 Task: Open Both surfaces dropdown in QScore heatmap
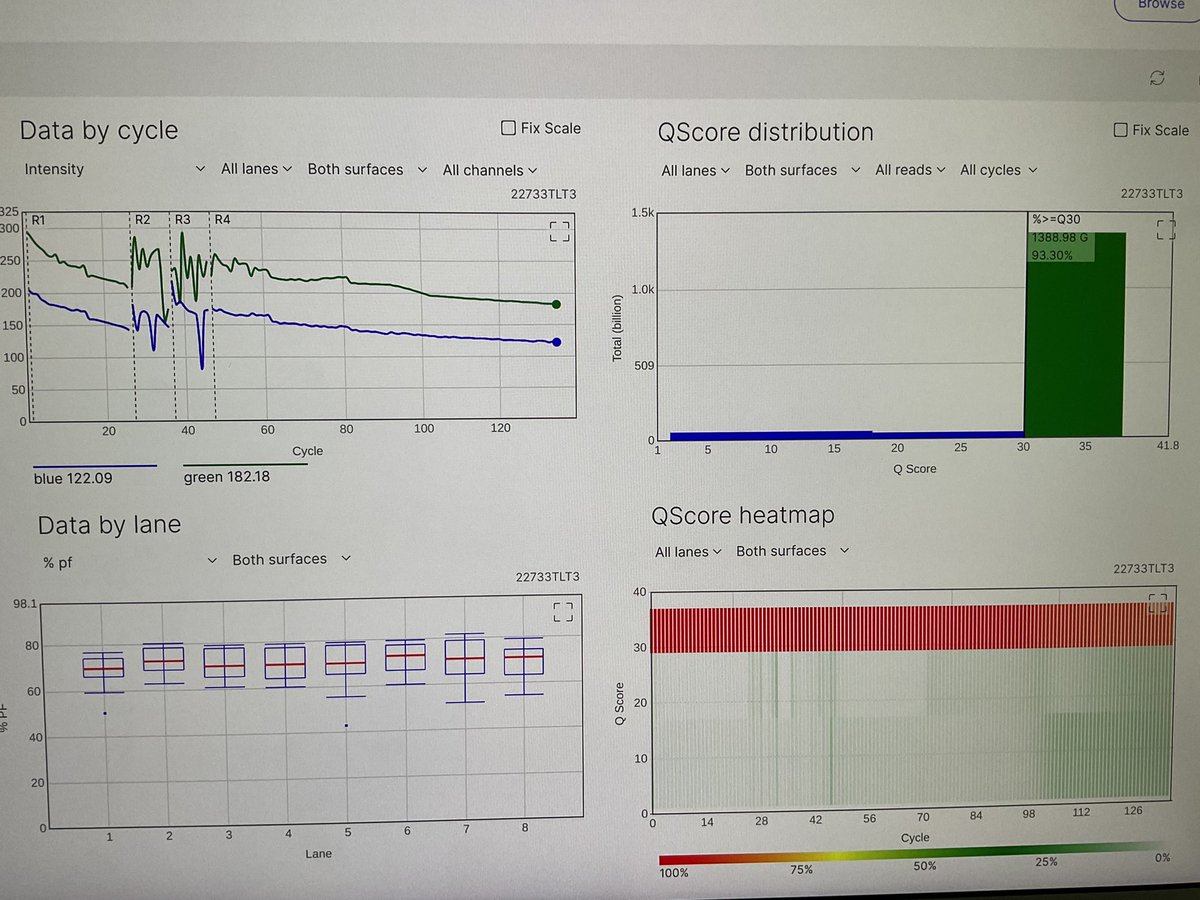pyautogui.click(x=792, y=551)
